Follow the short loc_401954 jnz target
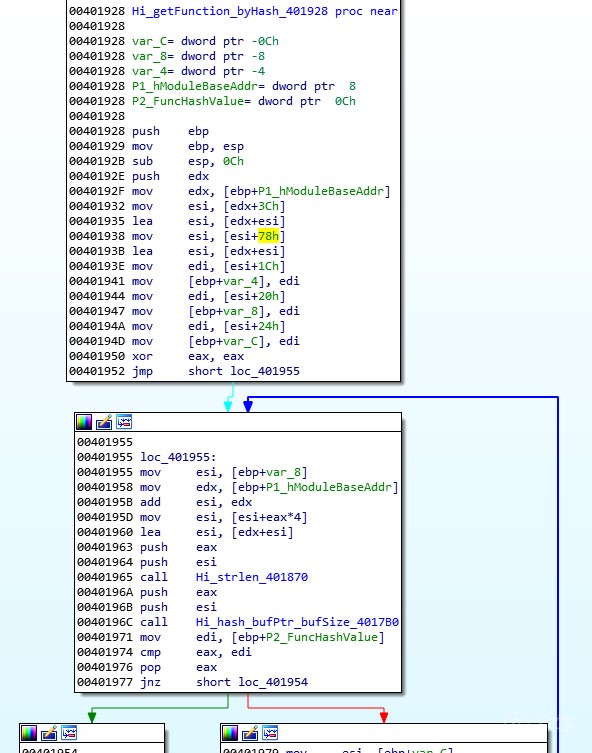Screen dimensions: 592x753 coord(252,682)
